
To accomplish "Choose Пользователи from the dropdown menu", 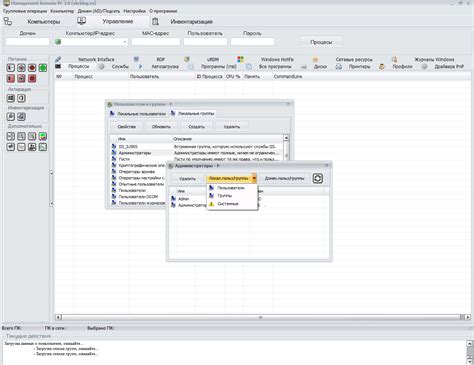I will point(231,188).
